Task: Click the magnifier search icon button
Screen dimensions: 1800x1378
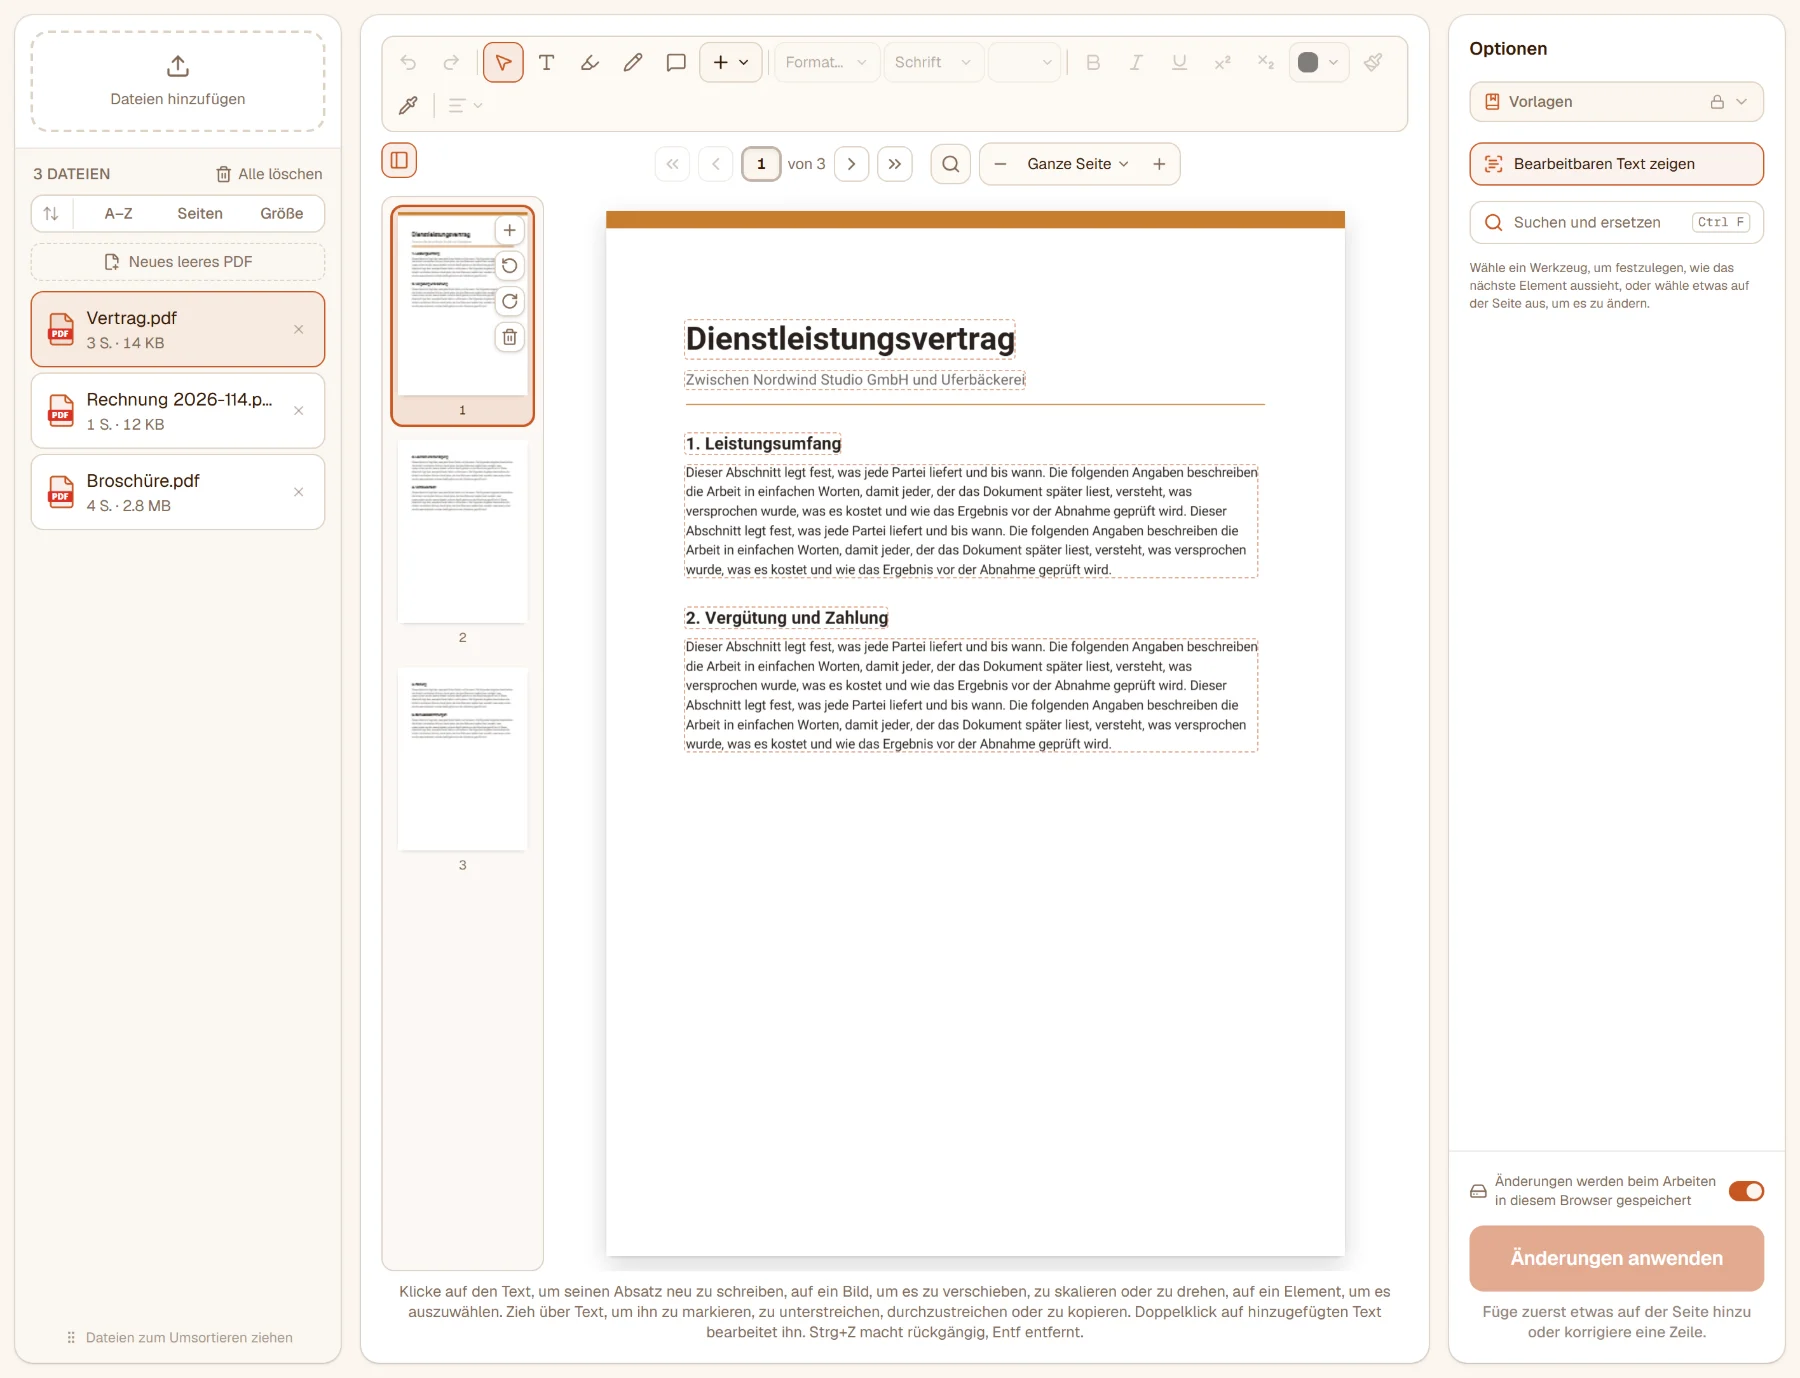Action: [x=951, y=164]
